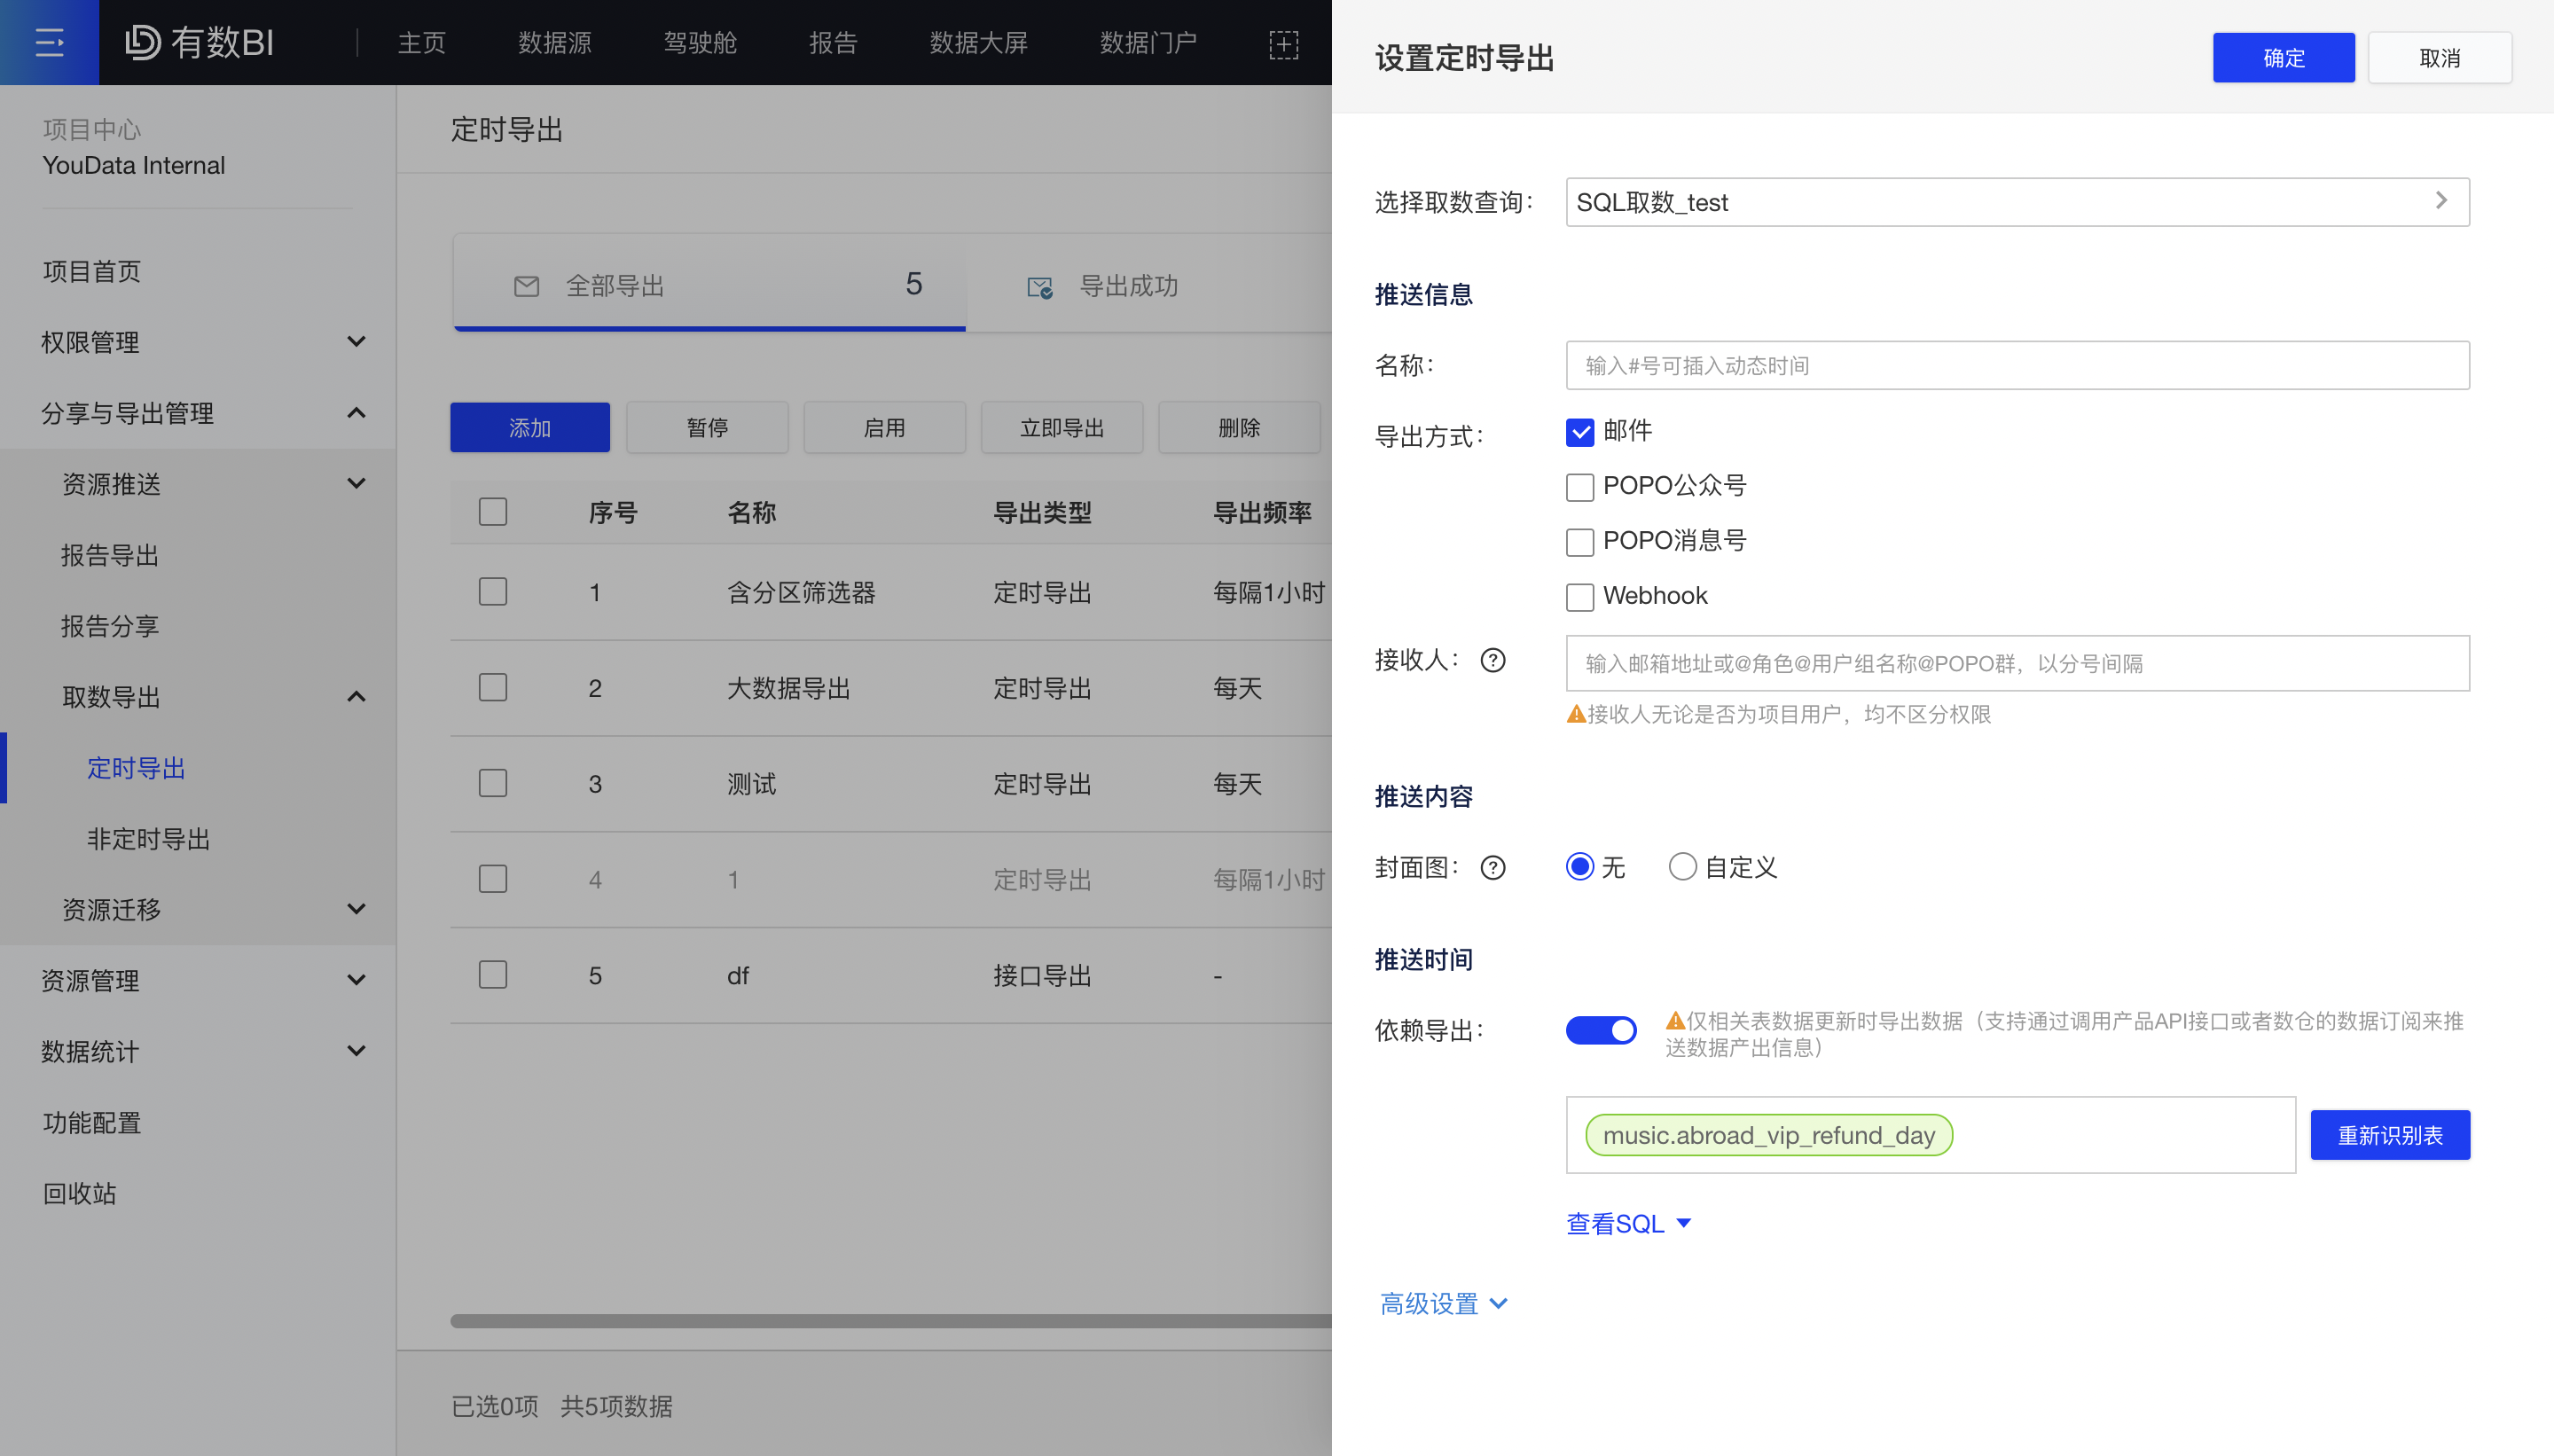Click the hamburger menu icon top-left

[x=49, y=41]
